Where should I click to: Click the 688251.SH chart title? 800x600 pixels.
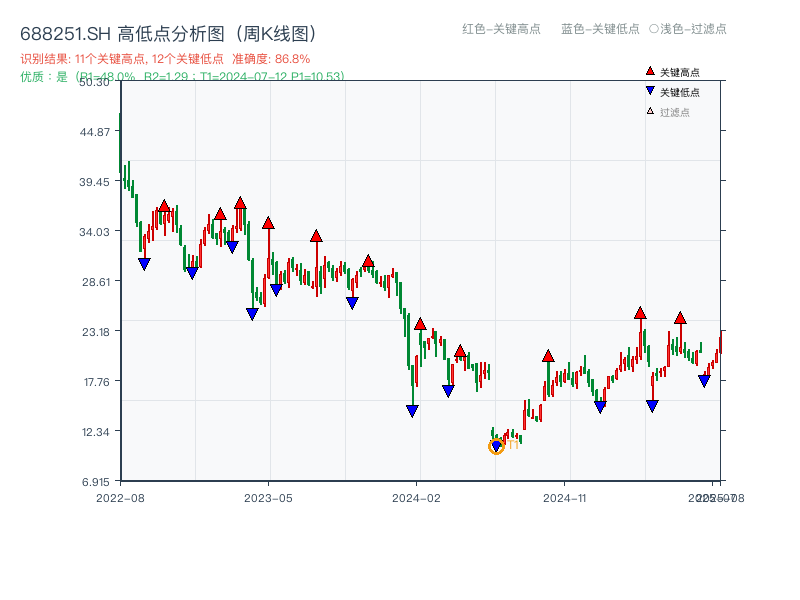[x=66, y=32]
